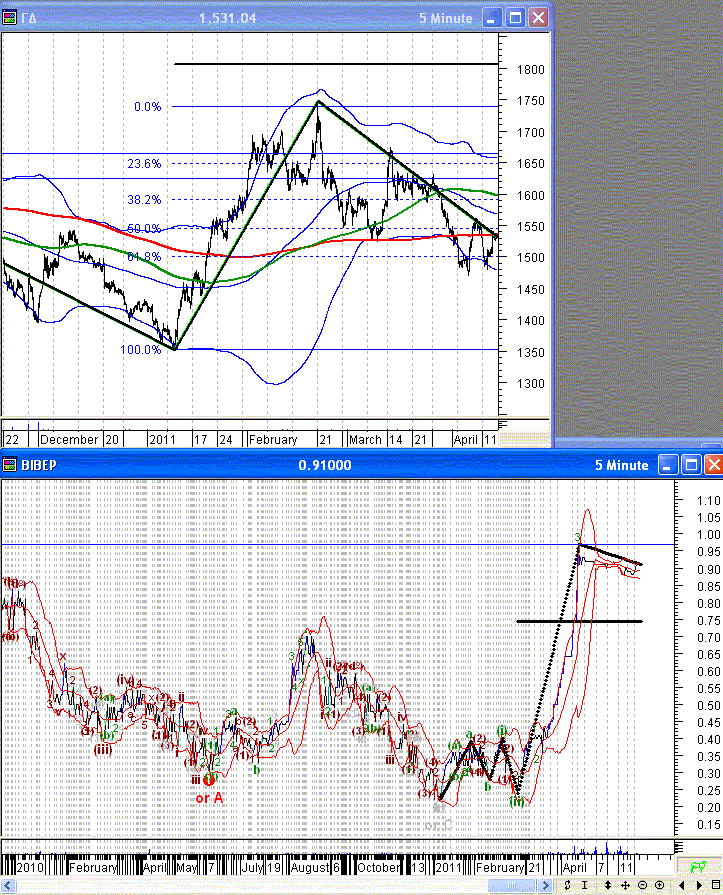Select the four-way pan arrows tool

tap(625, 885)
